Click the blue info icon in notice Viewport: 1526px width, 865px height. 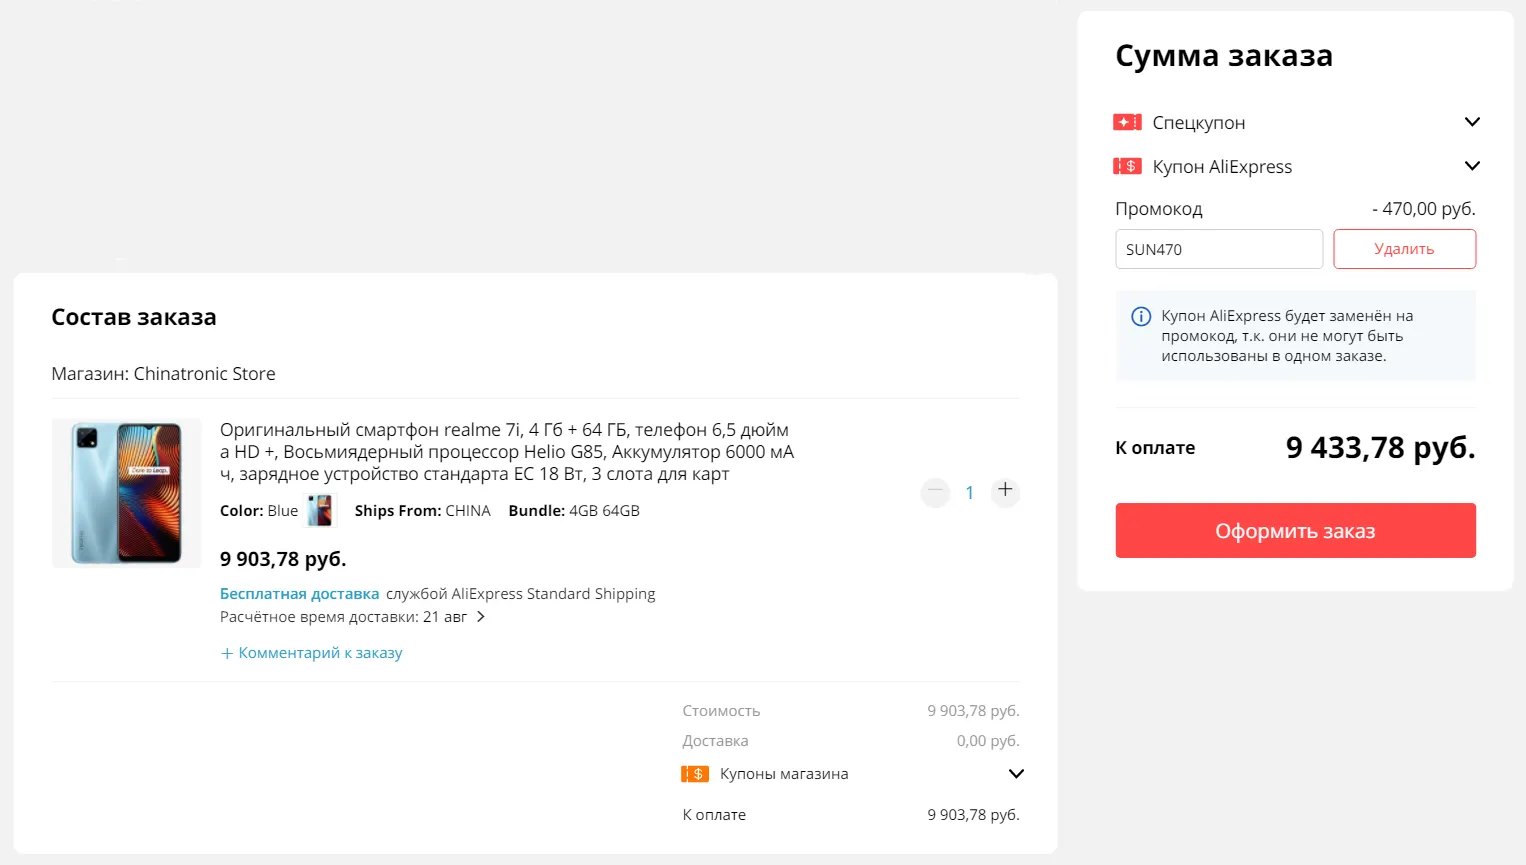tap(1141, 317)
